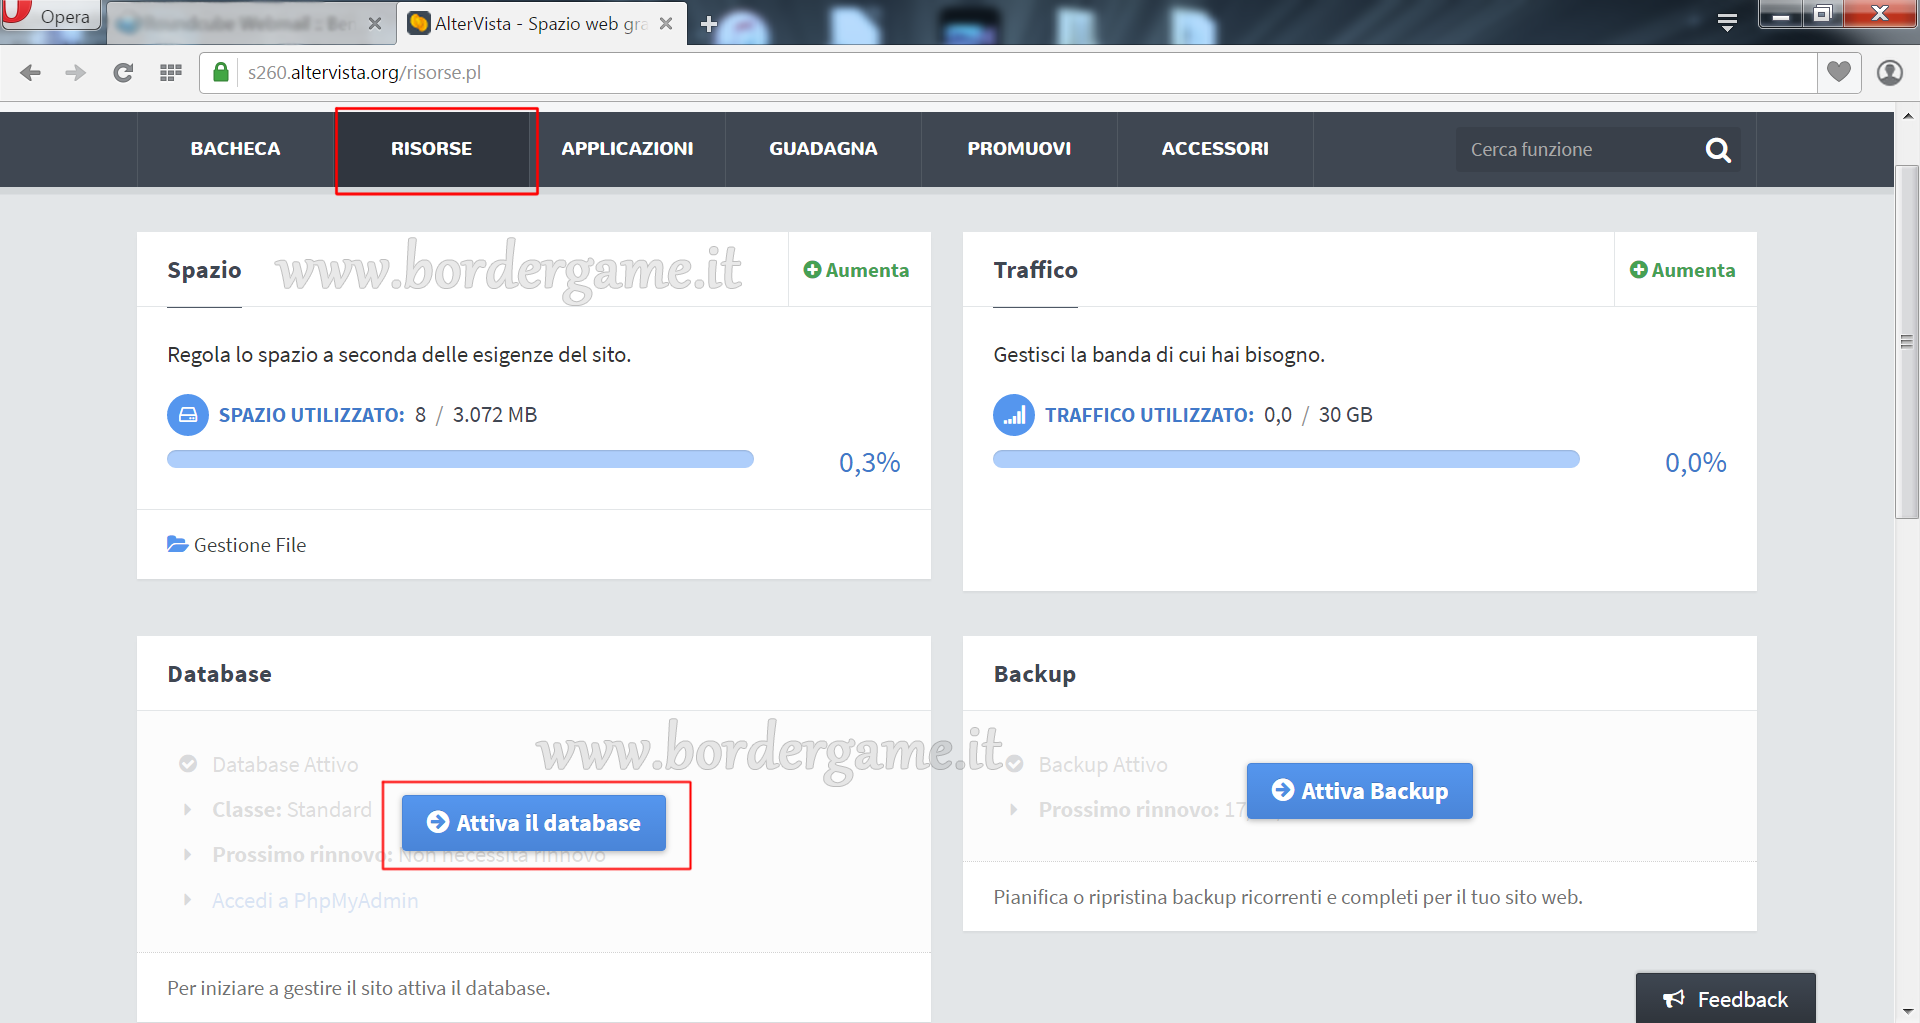Image resolution: width=1920 pixels, height=1023 pixels.
Task: Open the APPLICAZIONI menu
Action: [x=627, y=149]
